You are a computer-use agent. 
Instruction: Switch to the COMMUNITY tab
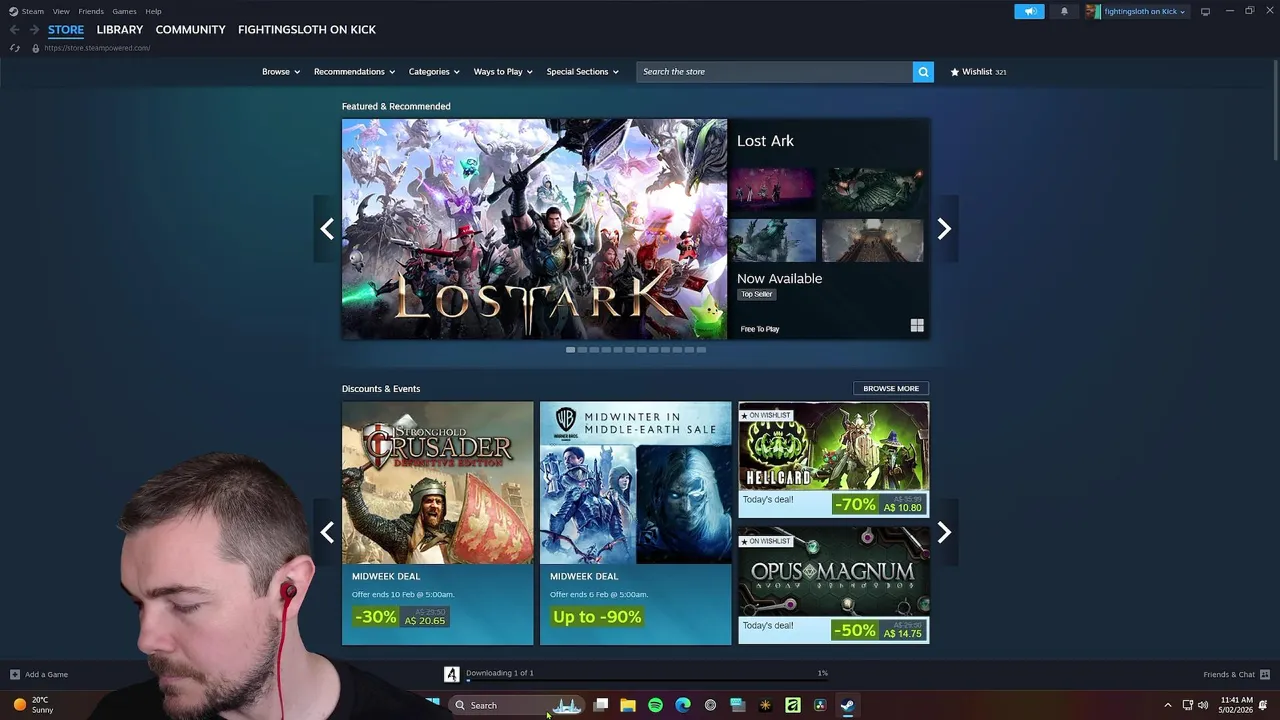click(191, 30)
